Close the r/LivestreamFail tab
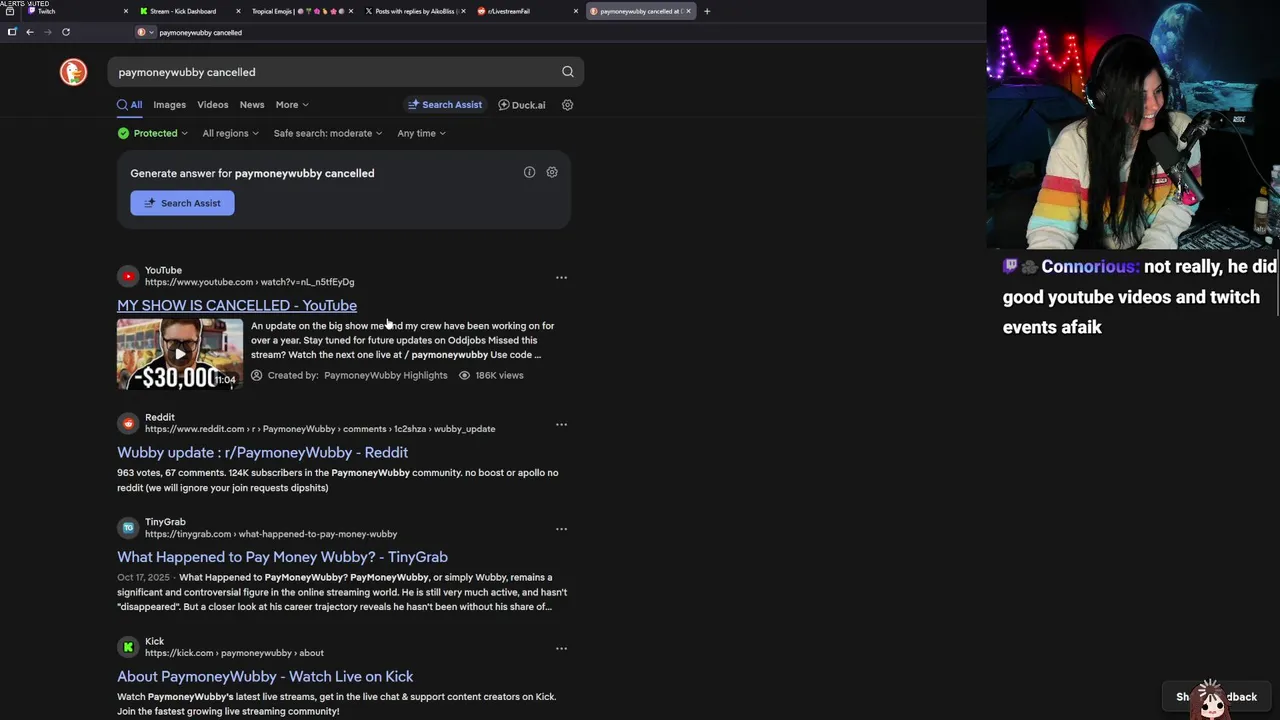This screenshot has height=720, width=1280. (x=576, y=11)
